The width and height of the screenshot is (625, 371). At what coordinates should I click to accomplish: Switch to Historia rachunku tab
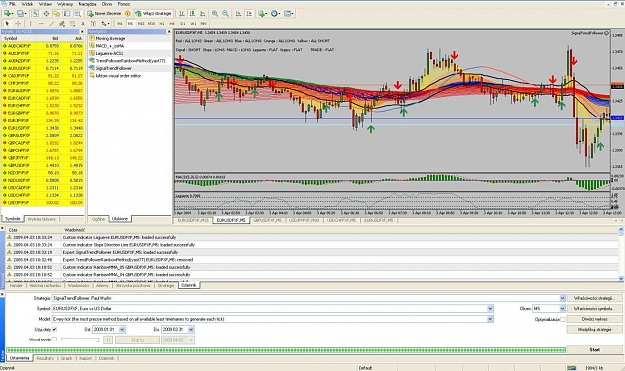tap(45, 285)
